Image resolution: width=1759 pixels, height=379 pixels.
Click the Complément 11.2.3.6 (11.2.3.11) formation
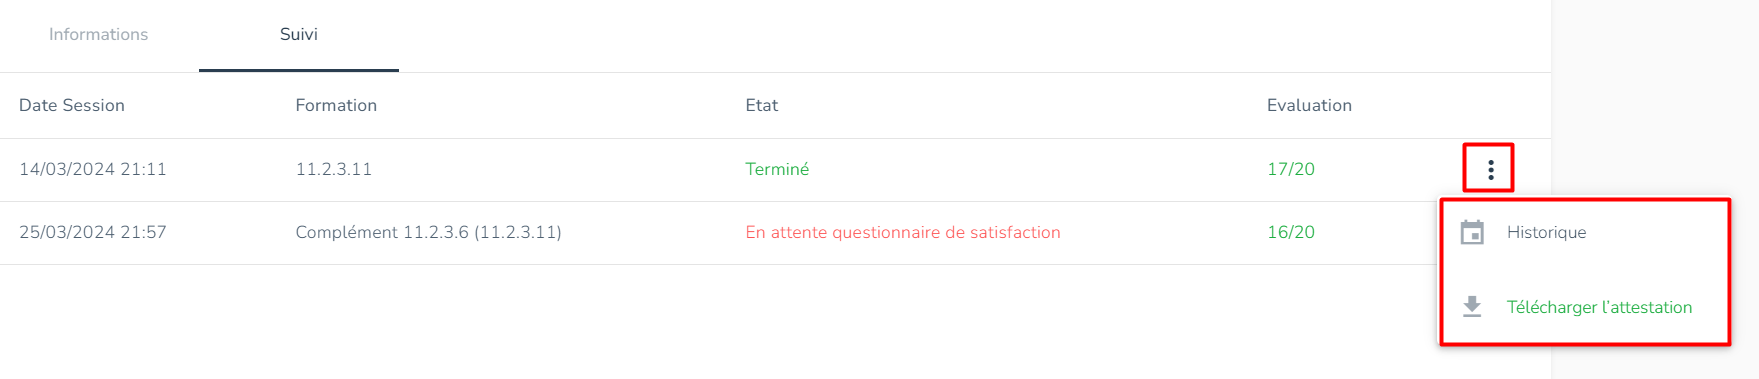point(428,232)
